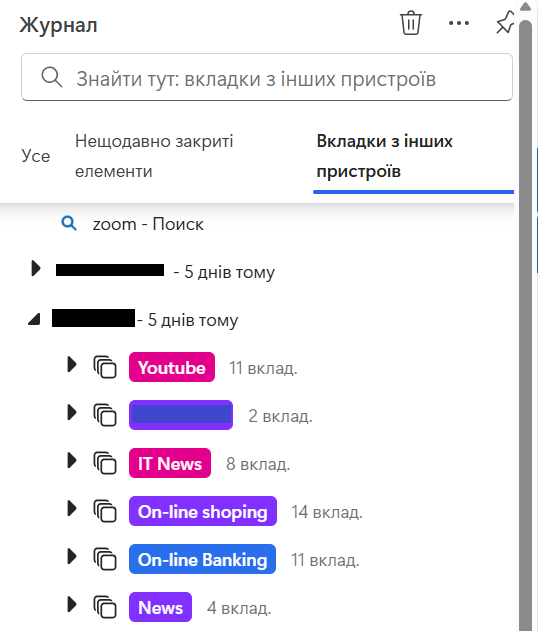Switch to the Усе tab
This screenshot has height=631, width=538.
36,156
